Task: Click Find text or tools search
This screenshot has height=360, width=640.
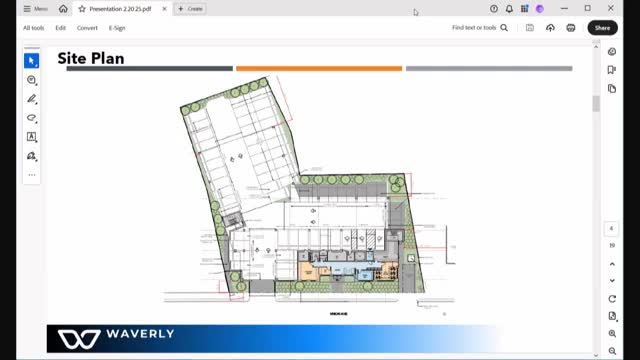Action: point(480,28)
